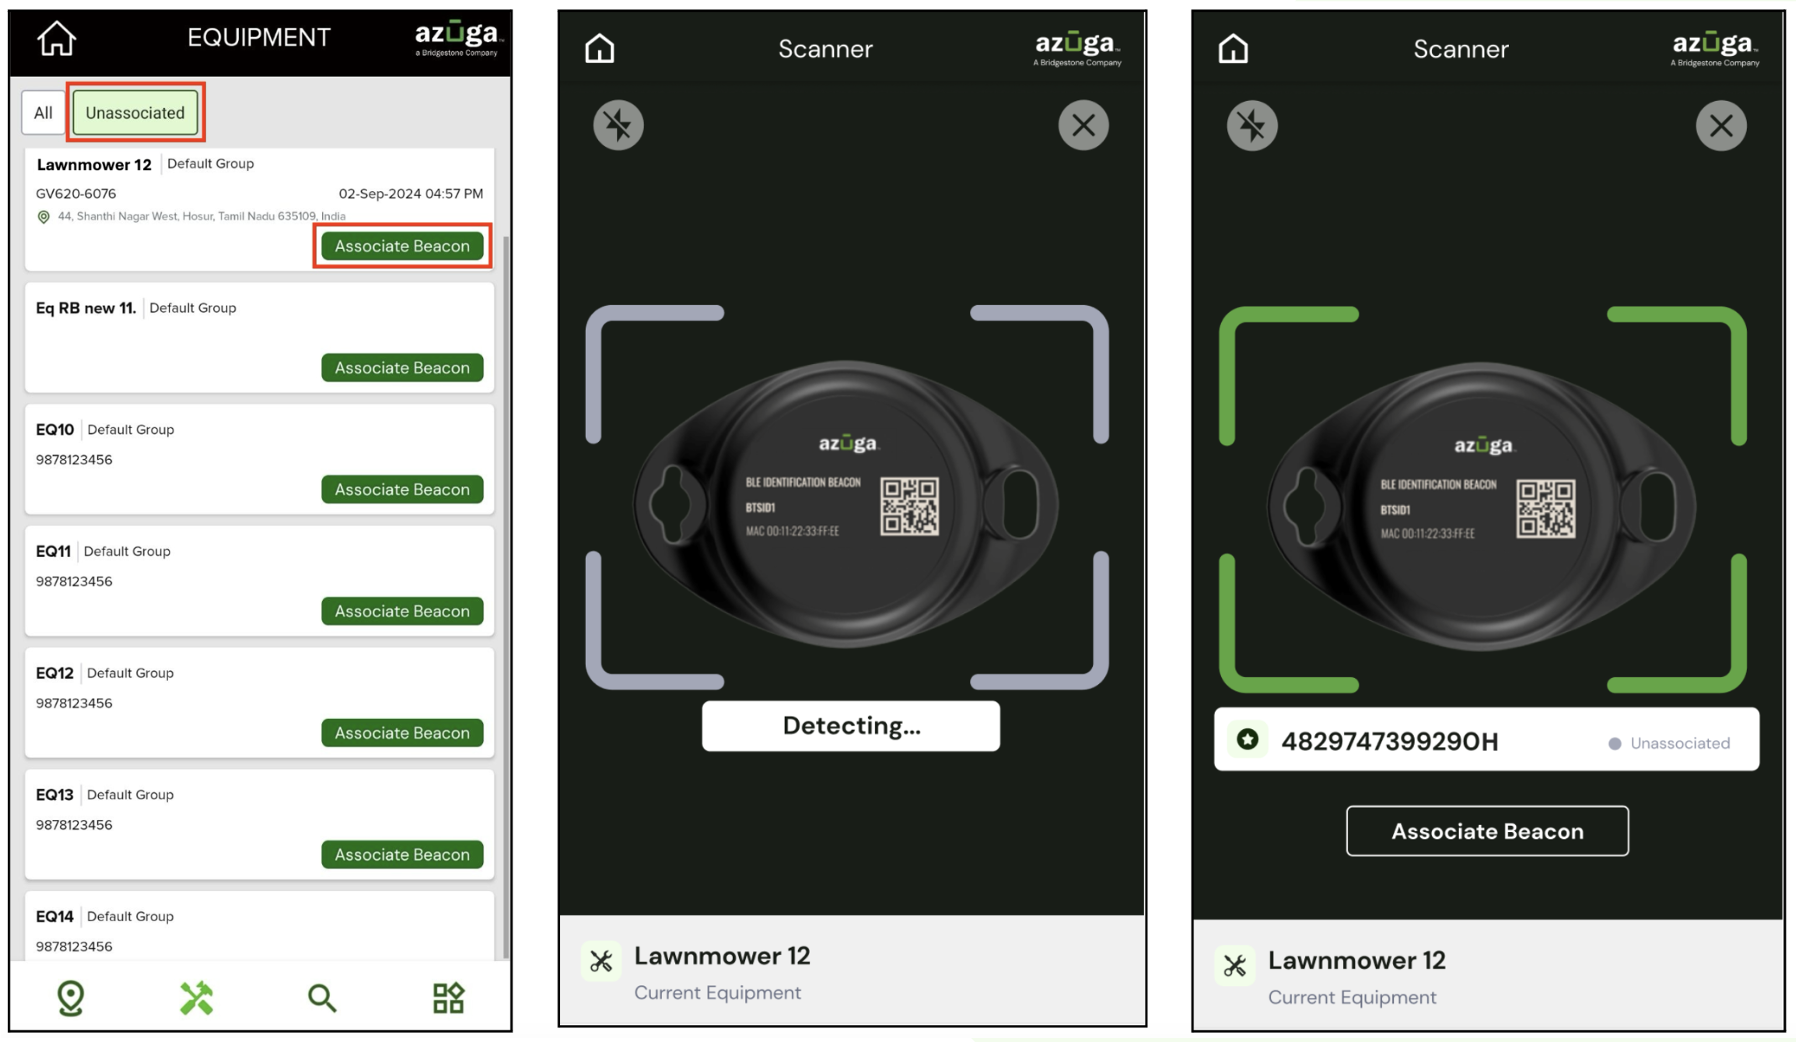Click Associate Beacon for EQ13
The height and width of the screenshot is (1042, 1796).
[402, 854]
